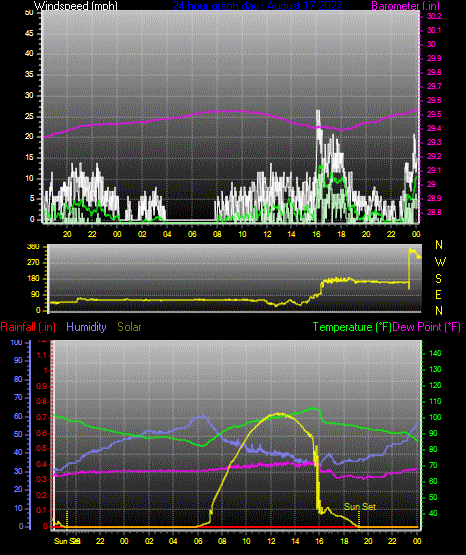Click the 29.5 barometer axis value

tap(434, 114)
